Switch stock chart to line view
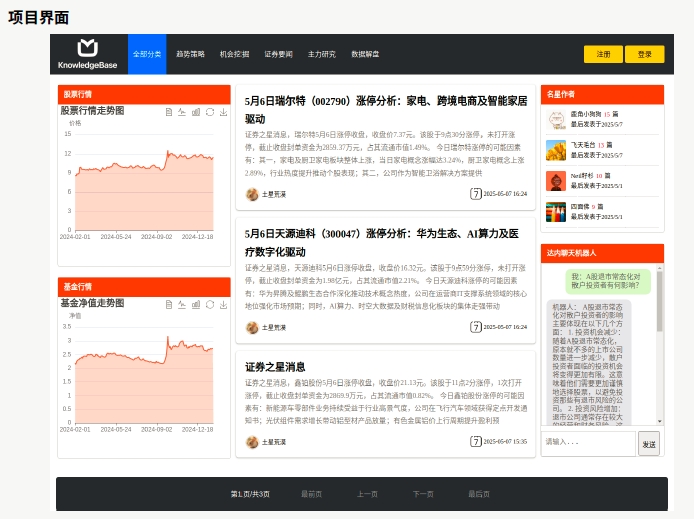Screen dimensions: 694x519 click(182, 111)
